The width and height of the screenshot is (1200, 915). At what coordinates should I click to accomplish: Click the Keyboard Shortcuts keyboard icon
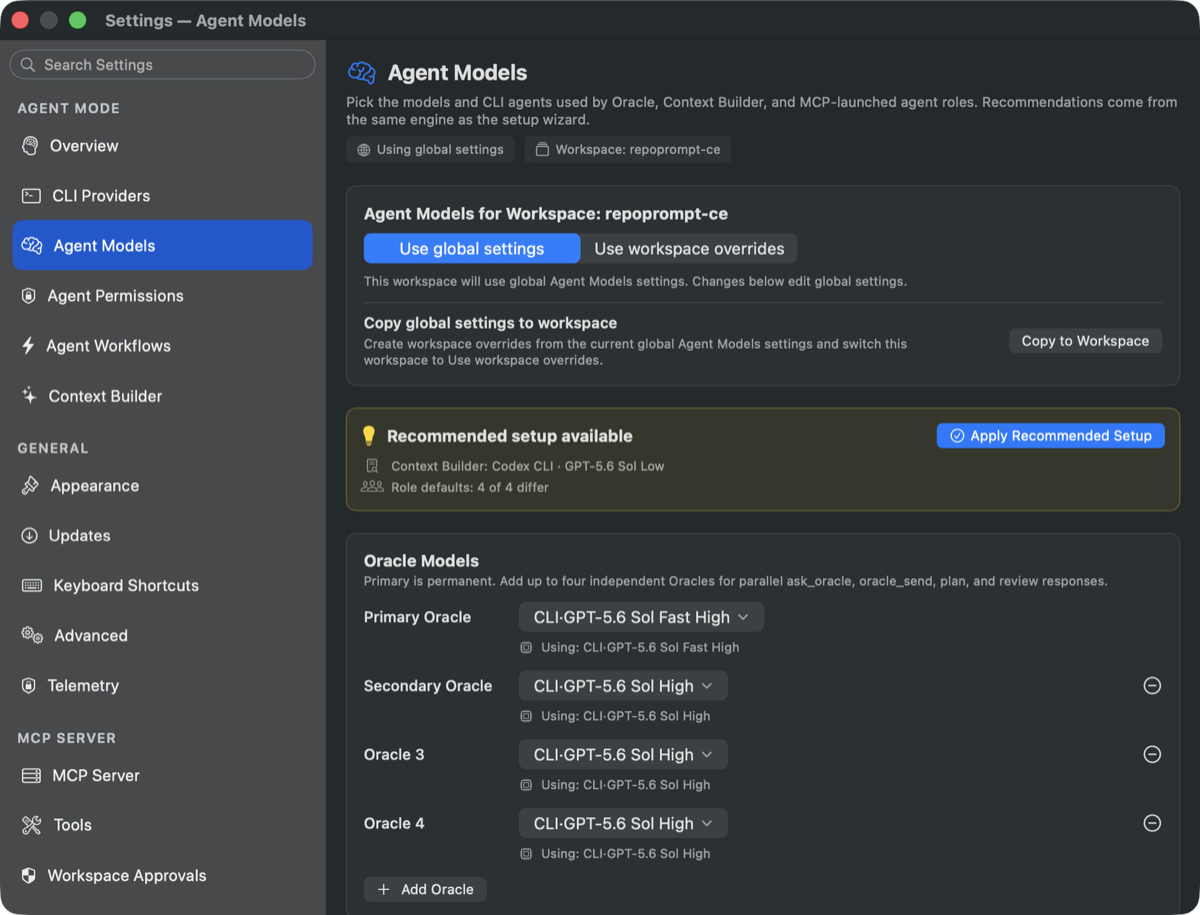(32, 586)
